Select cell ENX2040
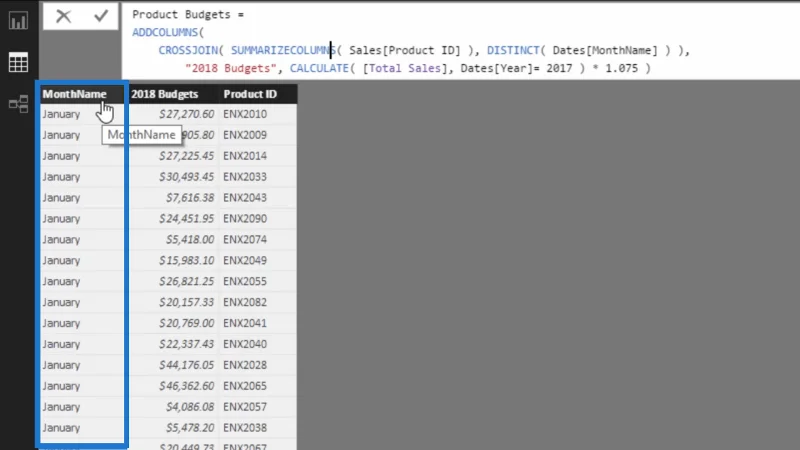800x450 pixels. 245,344
